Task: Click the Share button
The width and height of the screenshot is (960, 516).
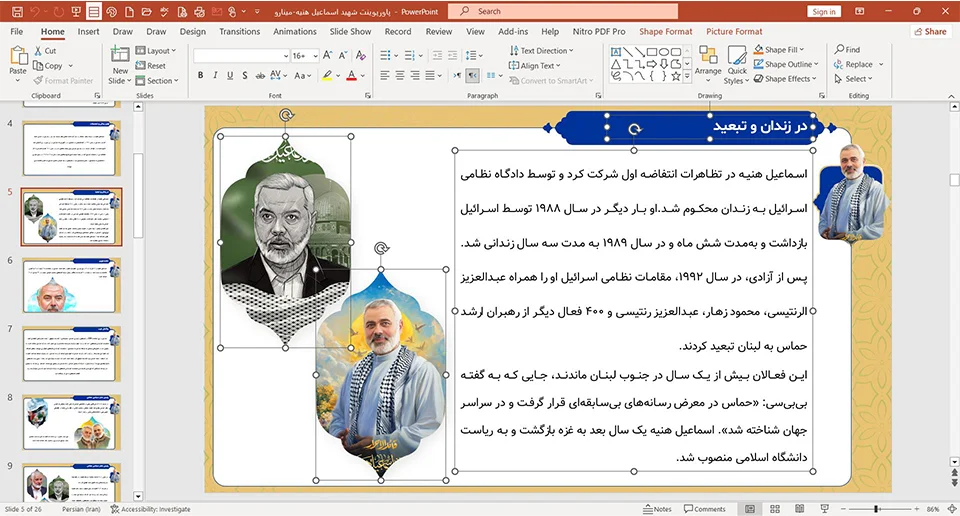Action: click(930, 31)
